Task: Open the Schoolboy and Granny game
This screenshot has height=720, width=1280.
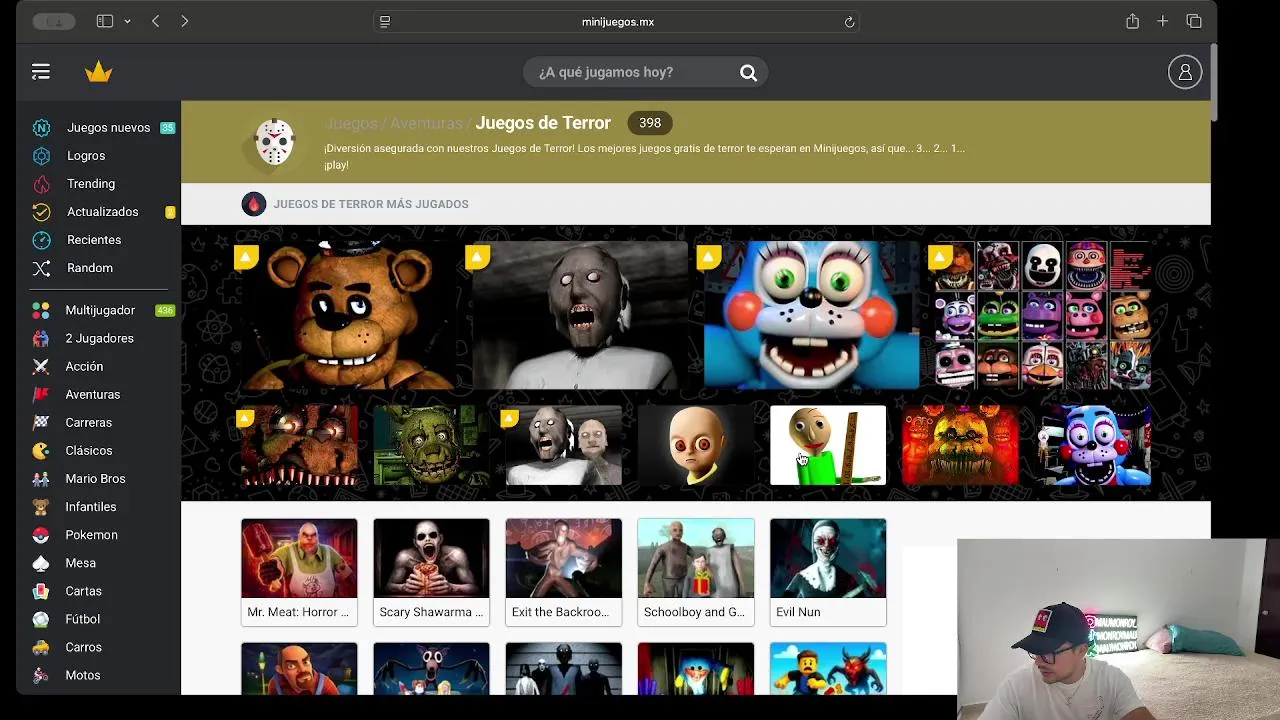Action: pos(696,572)
